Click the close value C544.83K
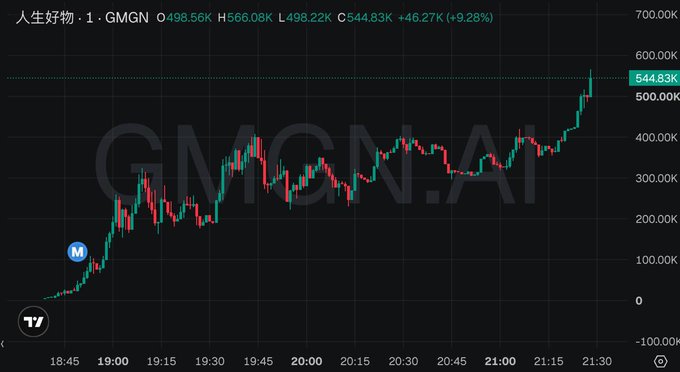The image size is (680, 372). pyautogui.click(x=365, y=18)
